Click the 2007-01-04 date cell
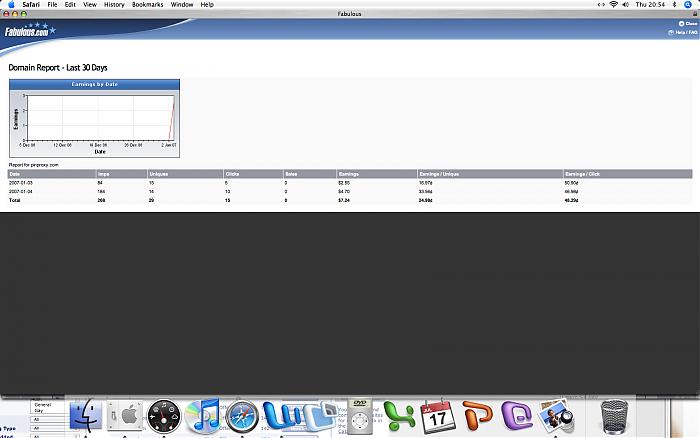 tap(21, 192)
